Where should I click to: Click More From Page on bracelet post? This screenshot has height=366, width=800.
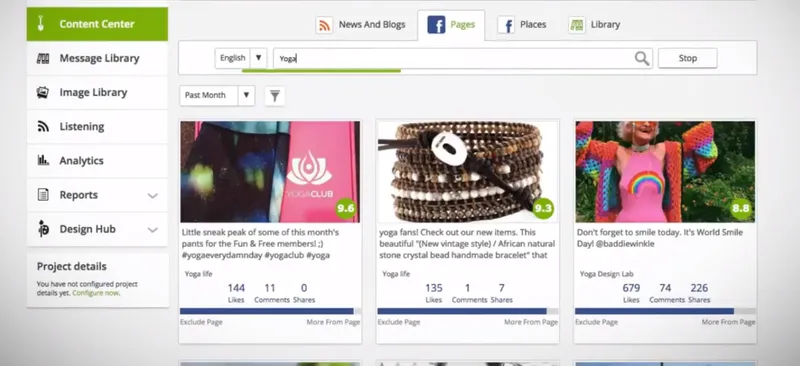[x=531, y=322]
